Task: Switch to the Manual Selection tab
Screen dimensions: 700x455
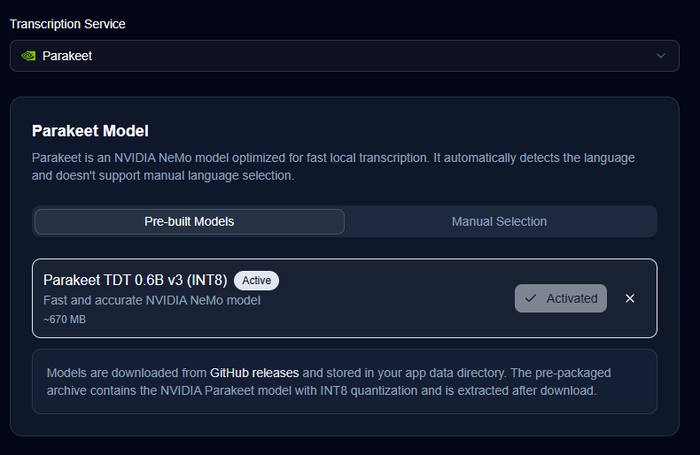Action: (499, 221)
